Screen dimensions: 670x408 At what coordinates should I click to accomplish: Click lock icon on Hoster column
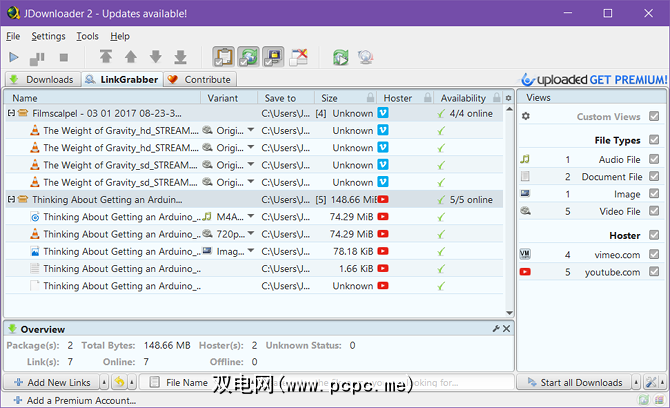[x=427, y=98]
